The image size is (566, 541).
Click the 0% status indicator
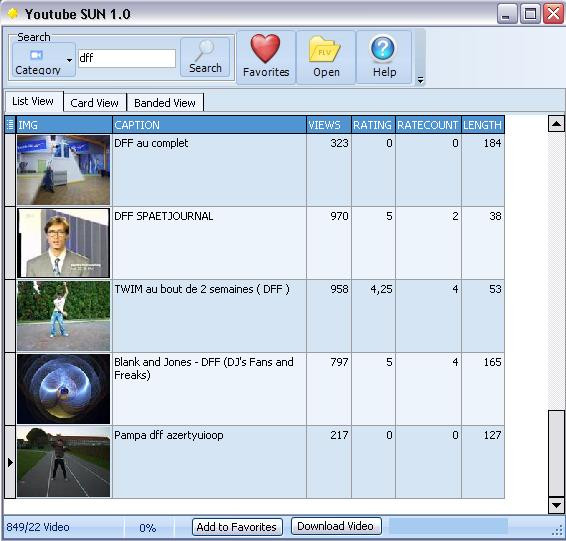tap(148, 528)
